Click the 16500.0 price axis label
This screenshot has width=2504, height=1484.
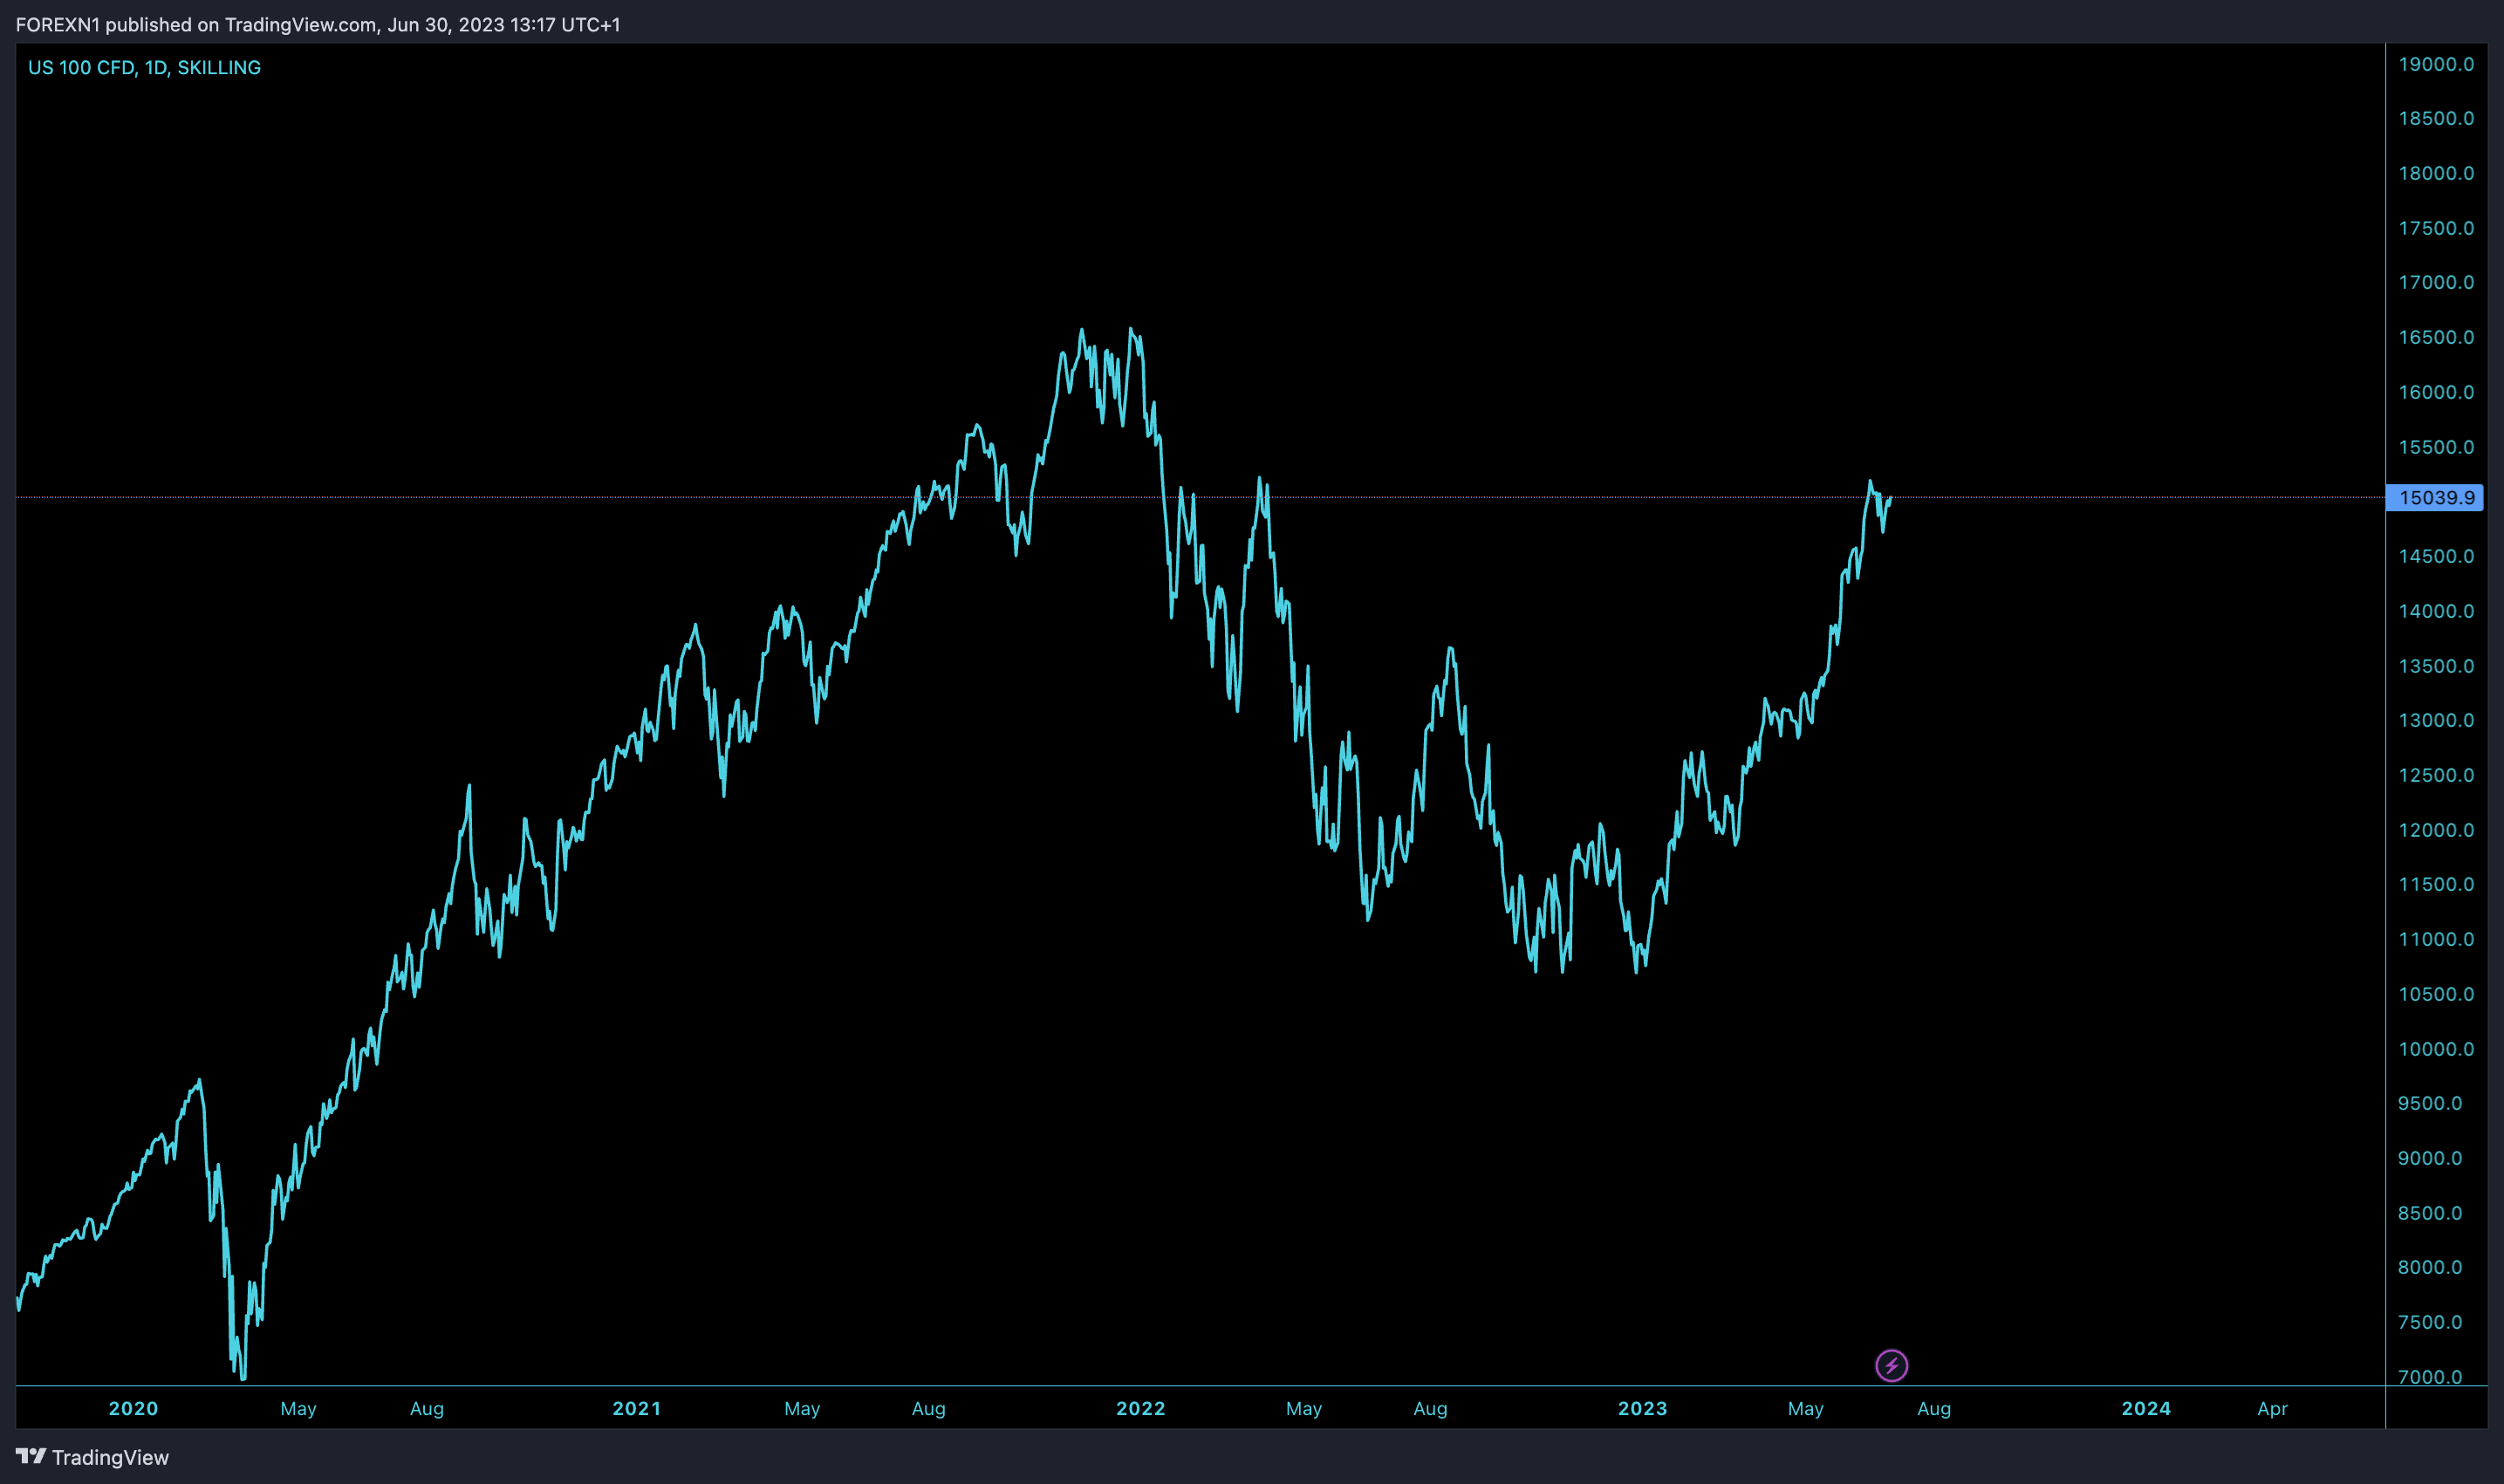click(x=2436, y=337)
